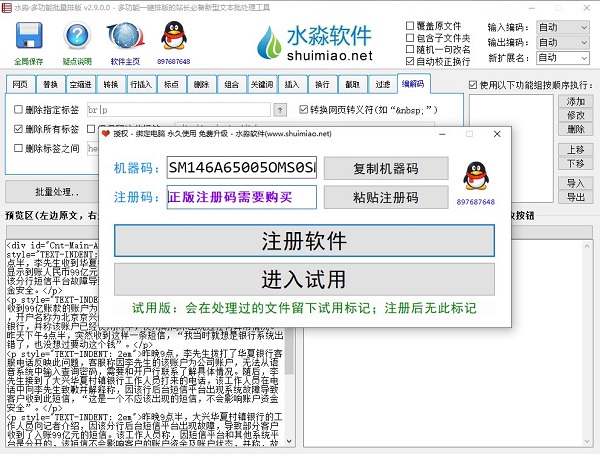This screenshot has height=454, width=600.
Task: Click 下移 move down button
Action: pos(576,164)
